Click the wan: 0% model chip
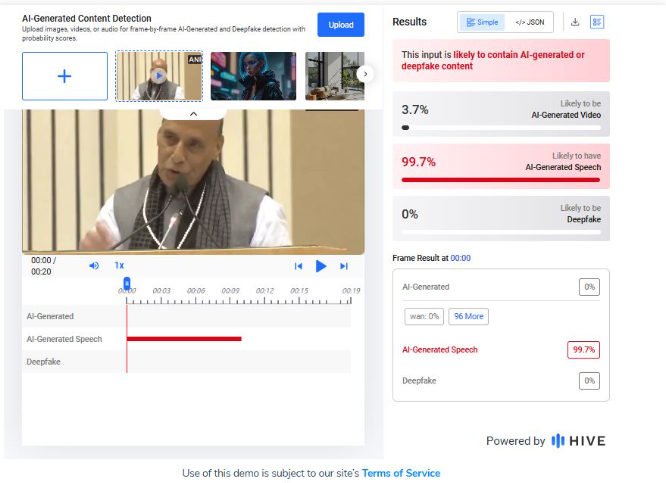Viewport: 666px width, 483px height. [x=424, y=316]
